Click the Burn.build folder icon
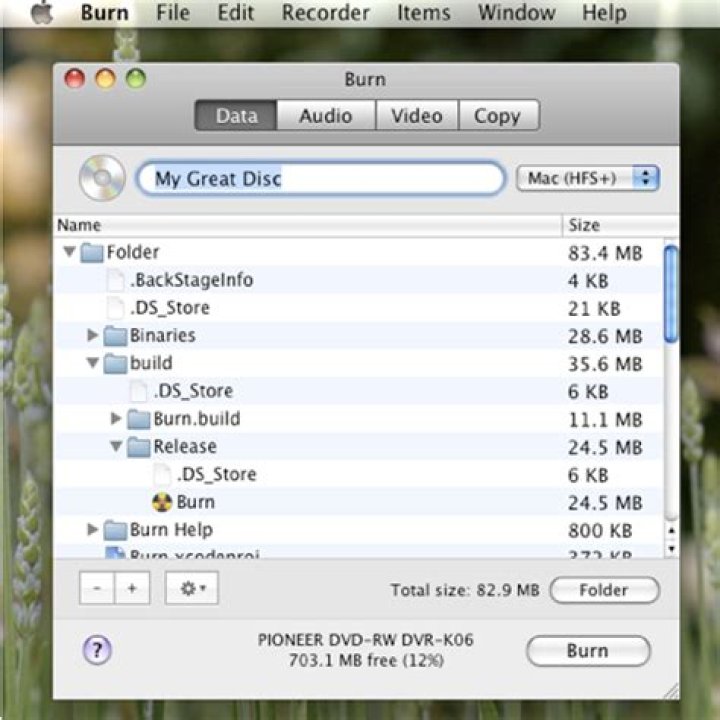720x720 pixels. pos(139,419)
